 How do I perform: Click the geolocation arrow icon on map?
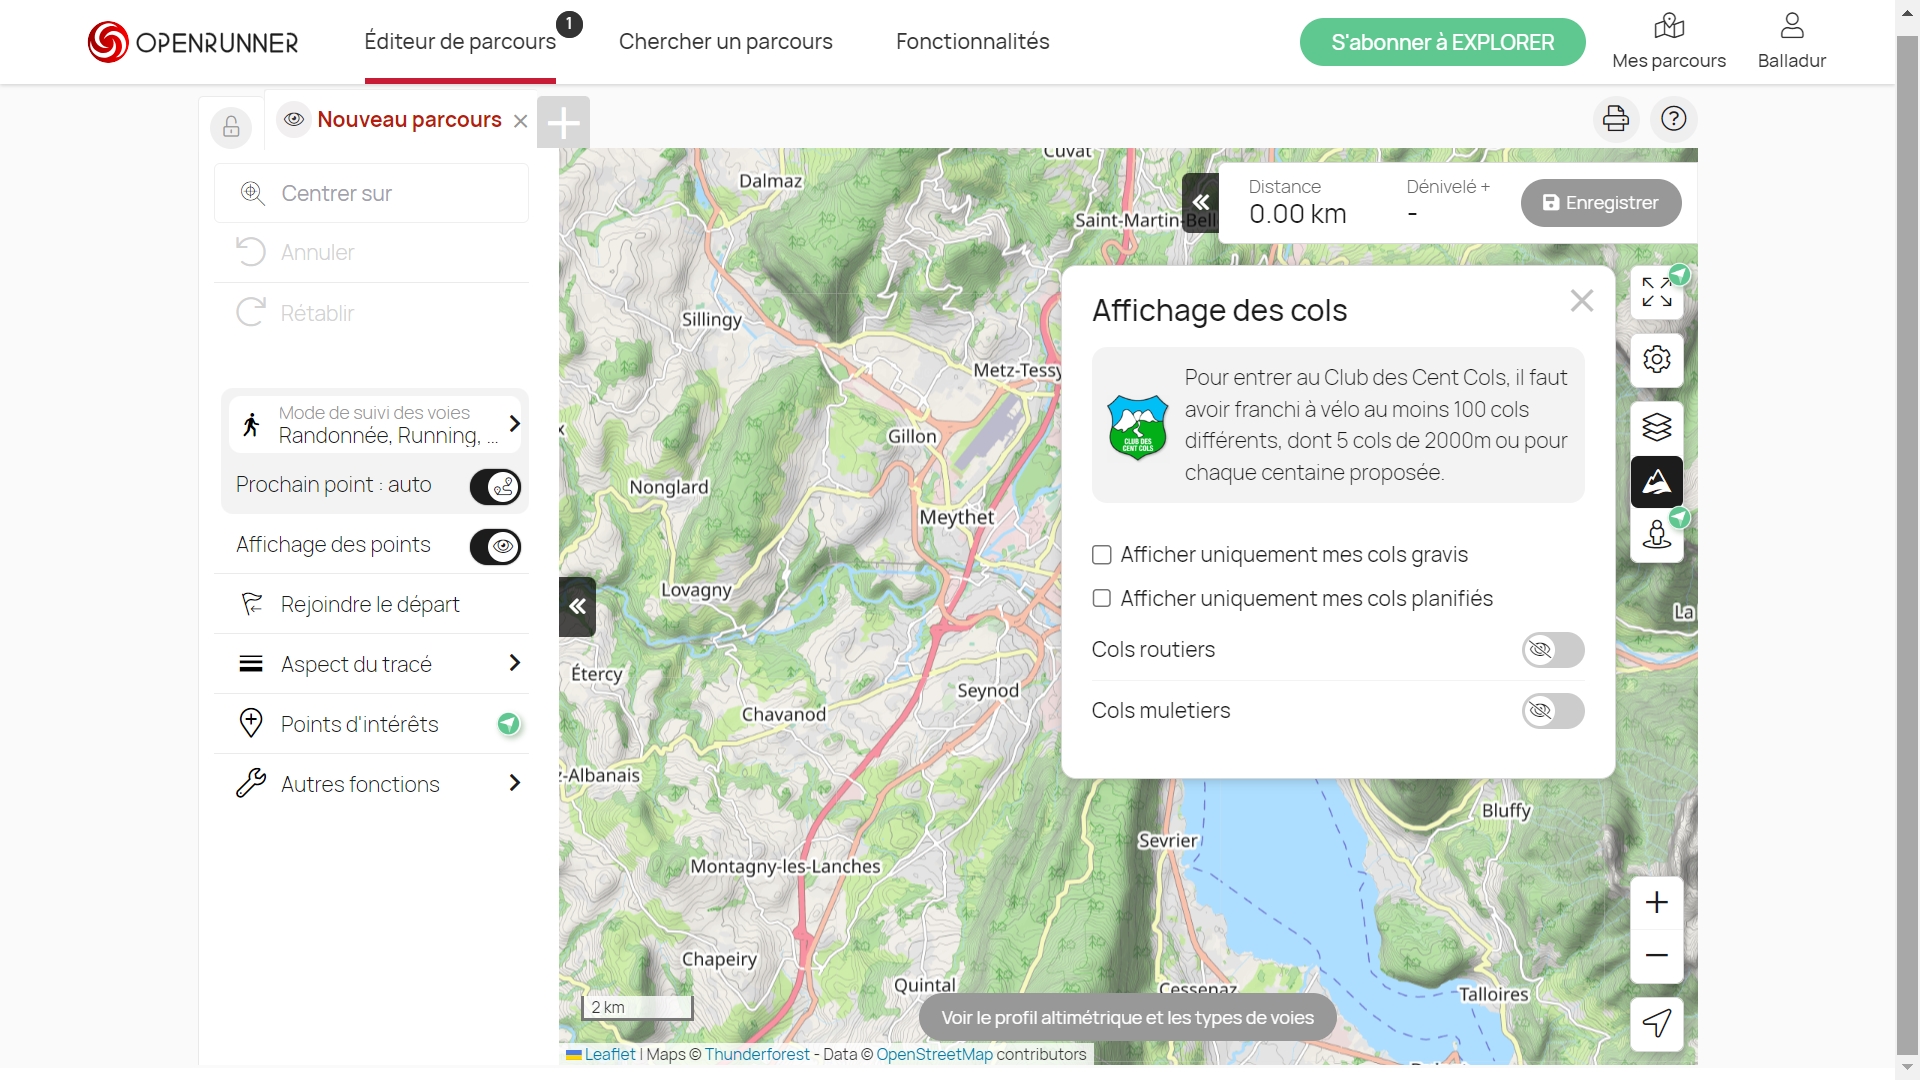(1656, 1023)
